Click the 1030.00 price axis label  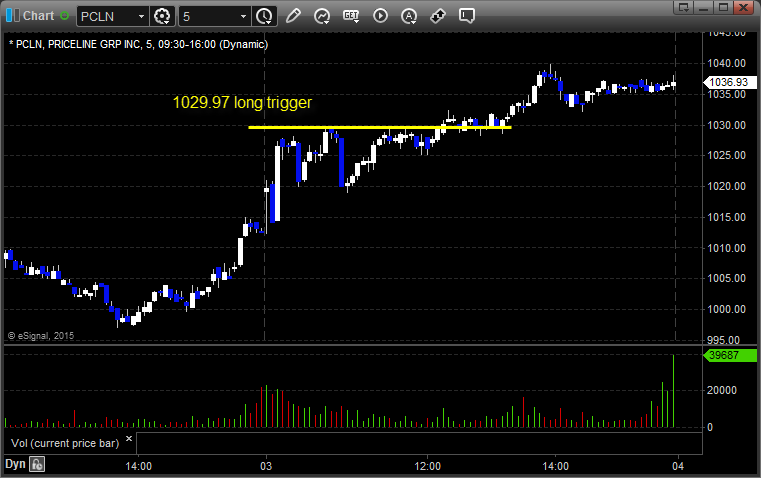(727, 125)
